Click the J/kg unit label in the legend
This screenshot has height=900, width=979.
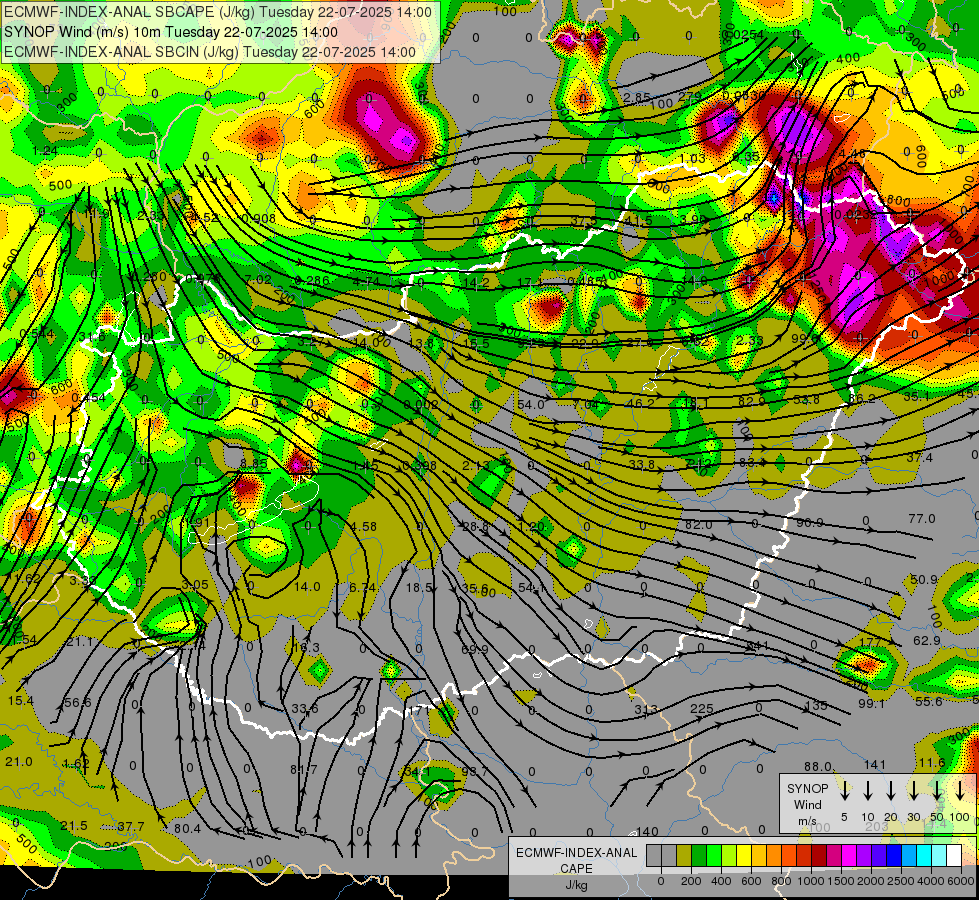576,885
